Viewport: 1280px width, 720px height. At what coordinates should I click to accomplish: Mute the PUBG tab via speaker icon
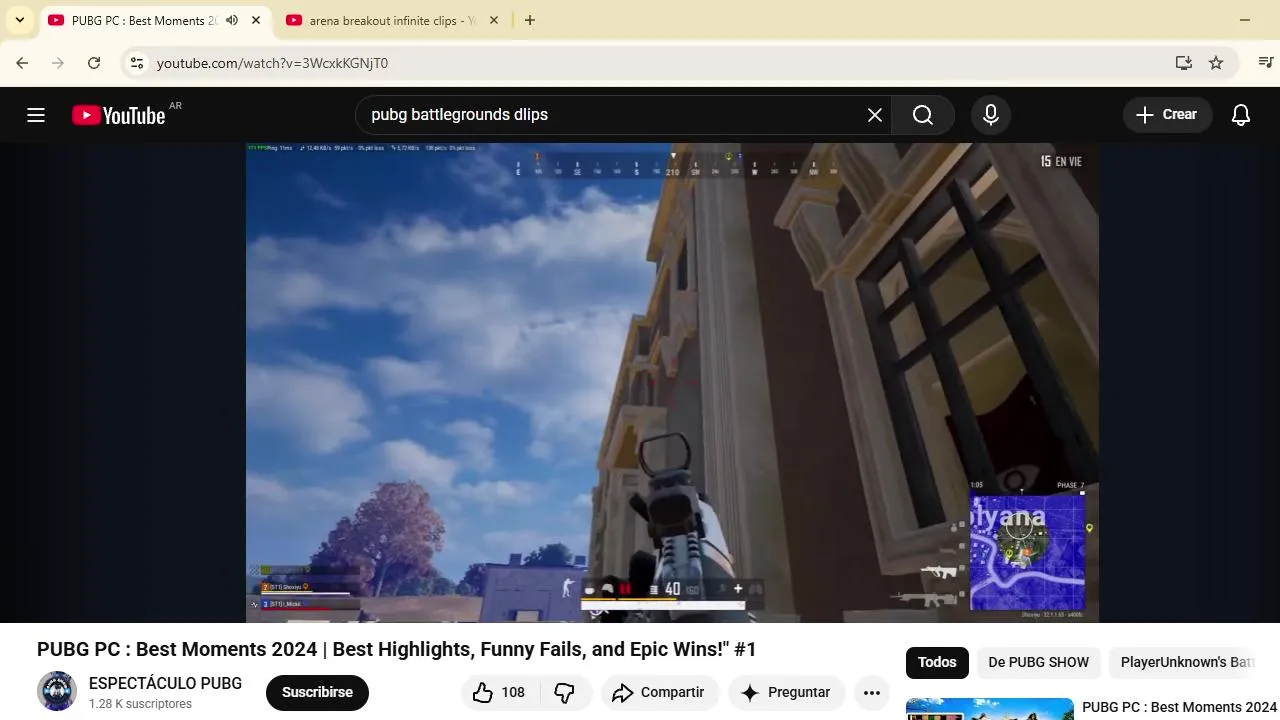232,20
